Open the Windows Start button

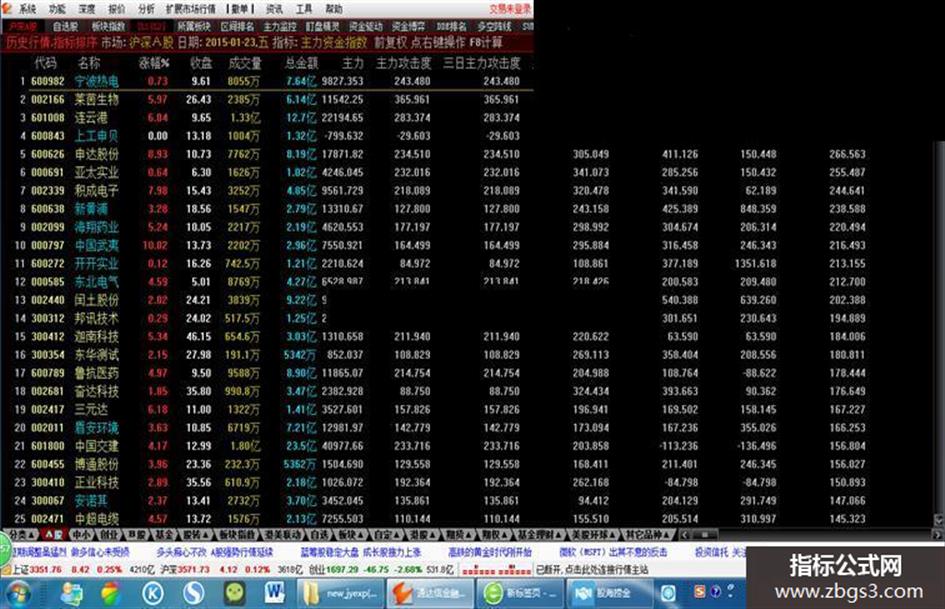click(x=18, y=594)
